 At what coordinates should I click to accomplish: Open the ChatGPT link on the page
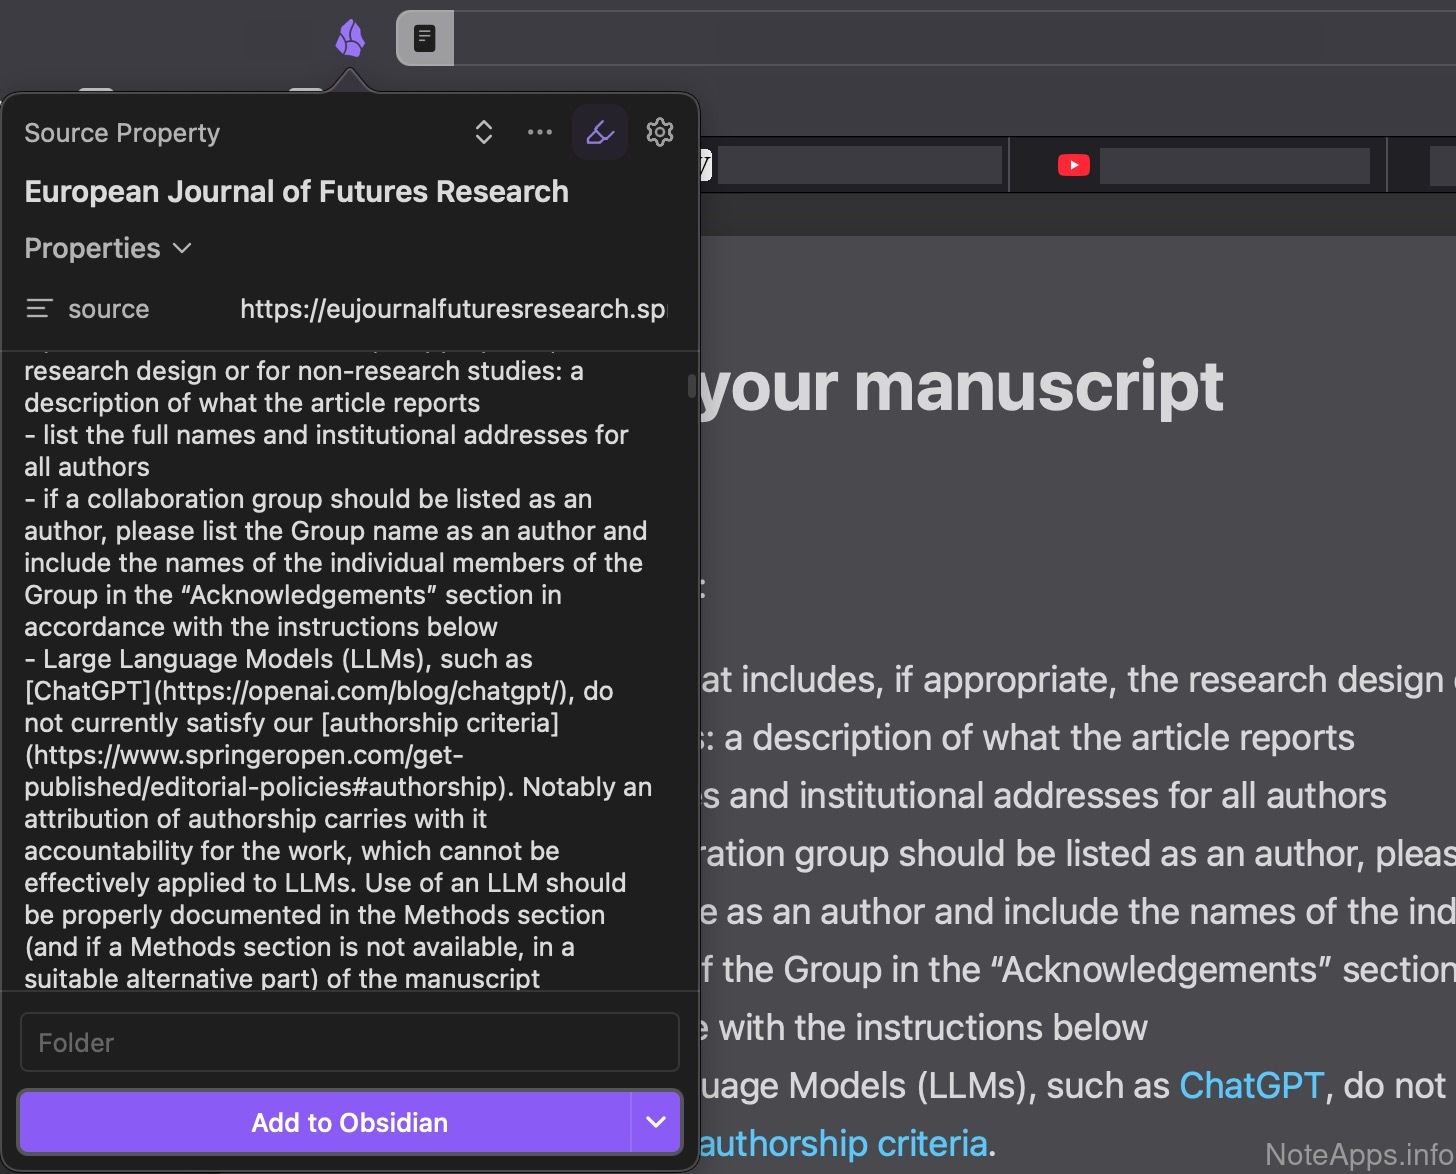(1251, 1085)
